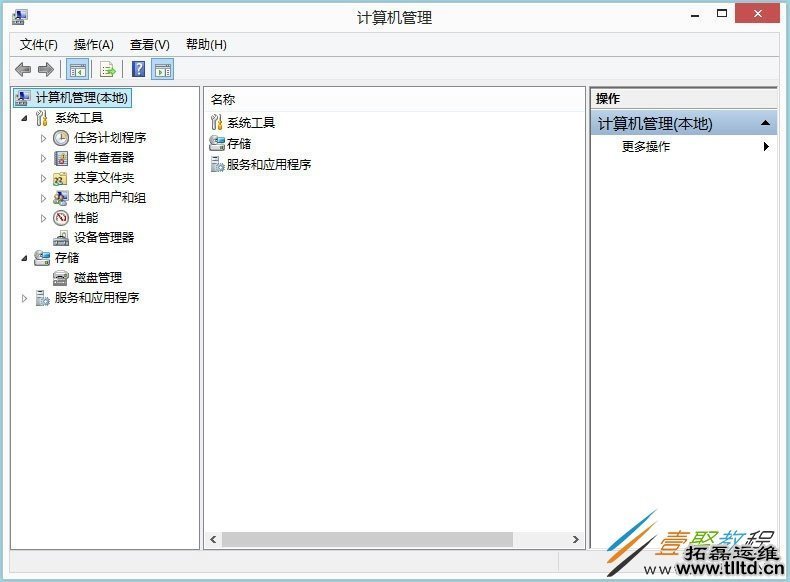
Task: Open the 操作(A) menu
Action: 94,45
